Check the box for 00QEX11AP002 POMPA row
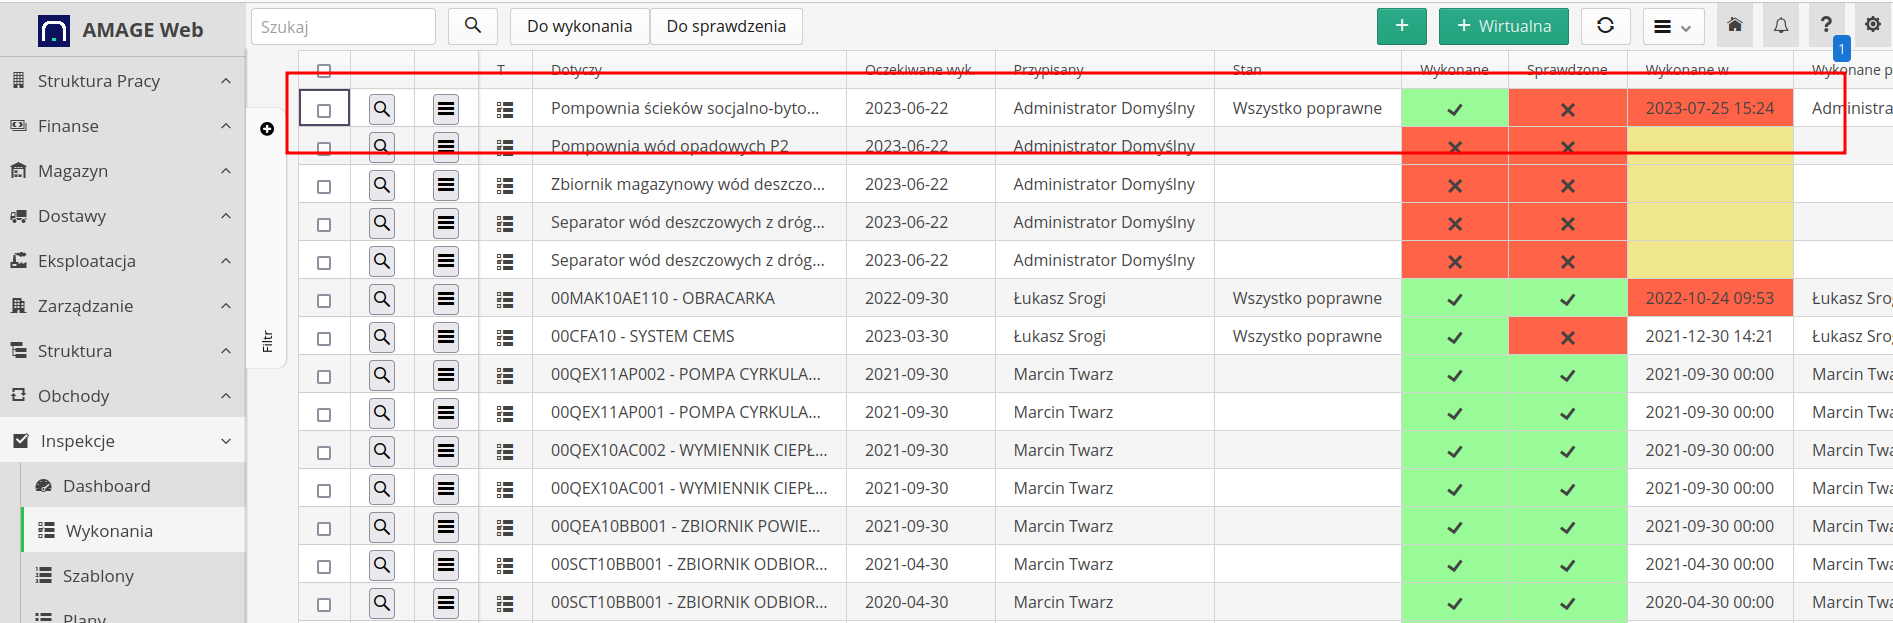The width and height of the screenshot is (1893, 623). click(x=324, y=376)
